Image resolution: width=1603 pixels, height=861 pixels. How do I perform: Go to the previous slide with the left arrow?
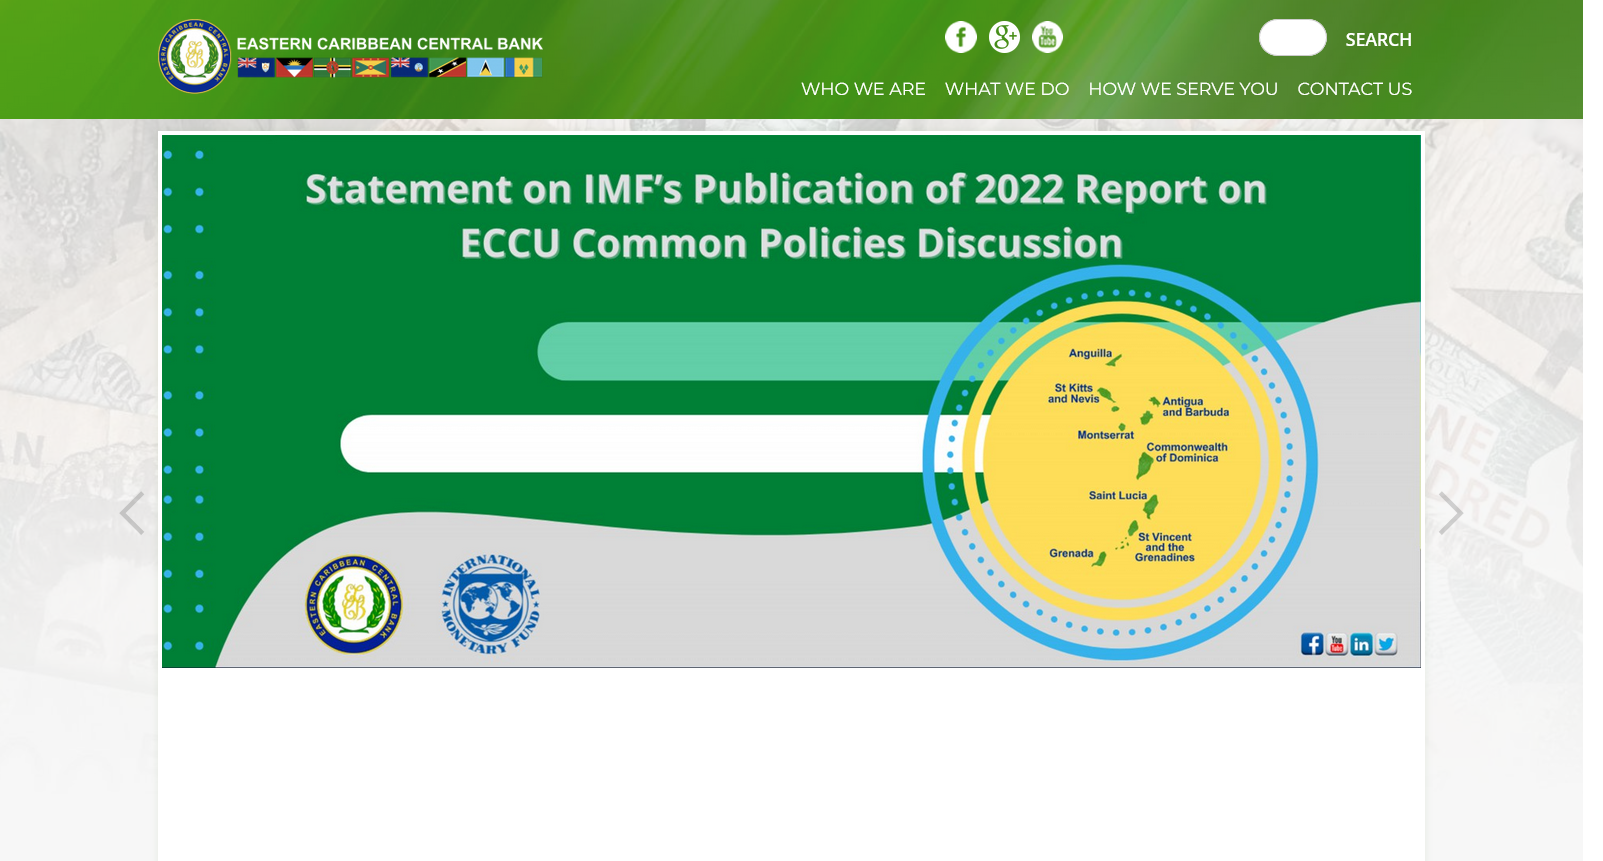click(x=132, y=513)
